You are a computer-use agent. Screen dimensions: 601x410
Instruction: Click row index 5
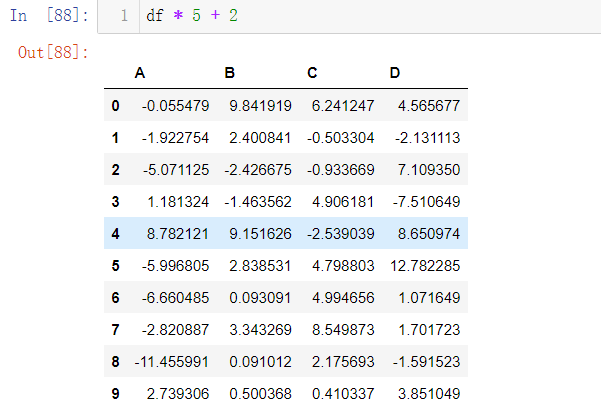tap(115, 266)
